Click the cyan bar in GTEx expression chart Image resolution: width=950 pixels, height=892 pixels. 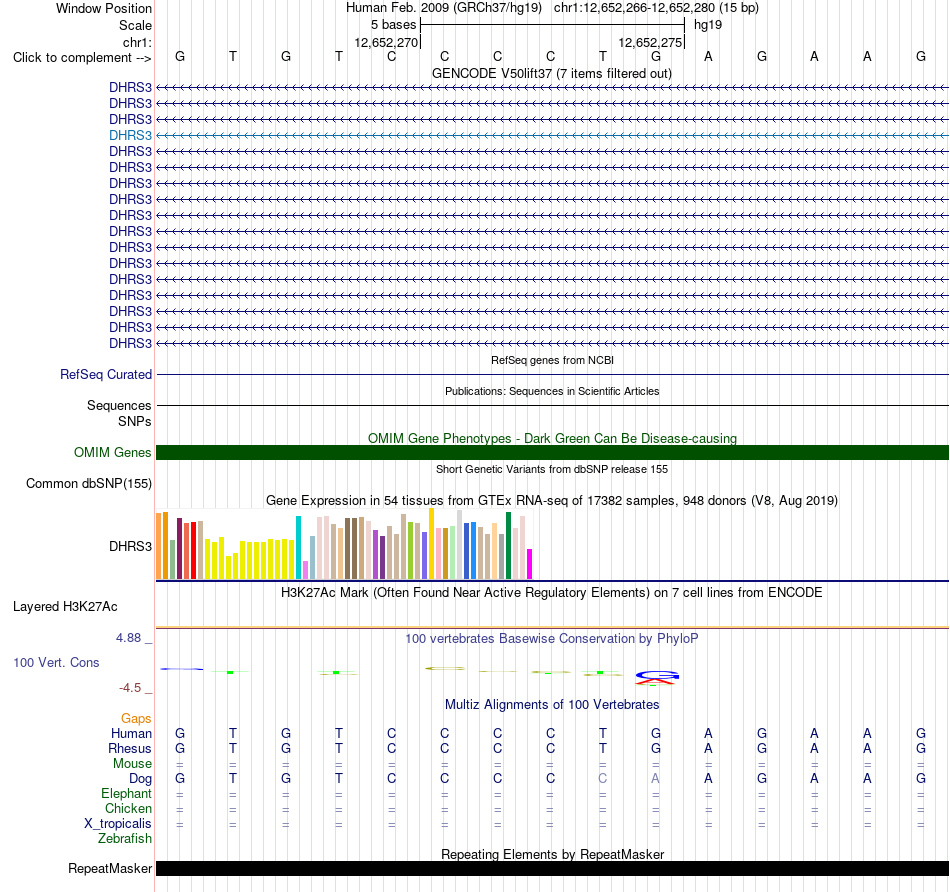[x=299, y=548]
